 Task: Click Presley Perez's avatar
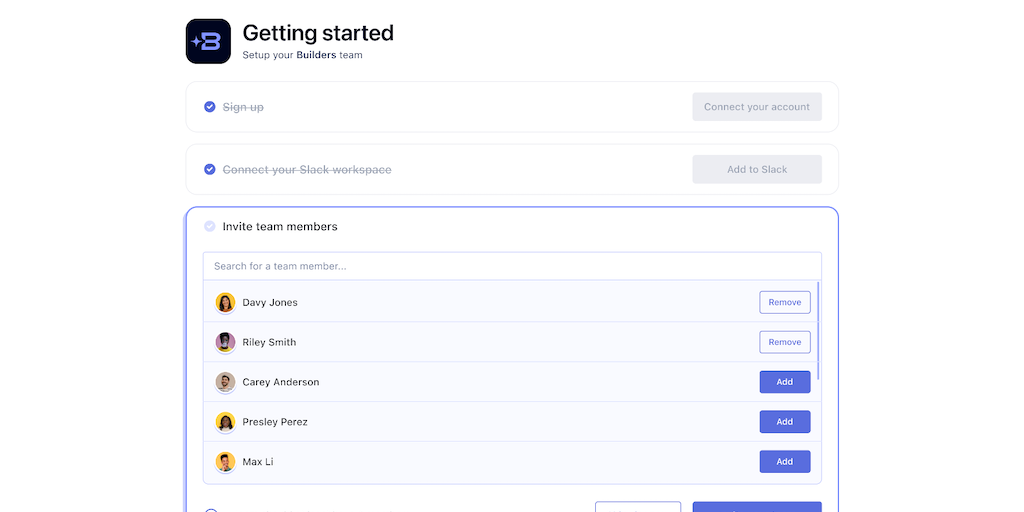coord(225,422)
